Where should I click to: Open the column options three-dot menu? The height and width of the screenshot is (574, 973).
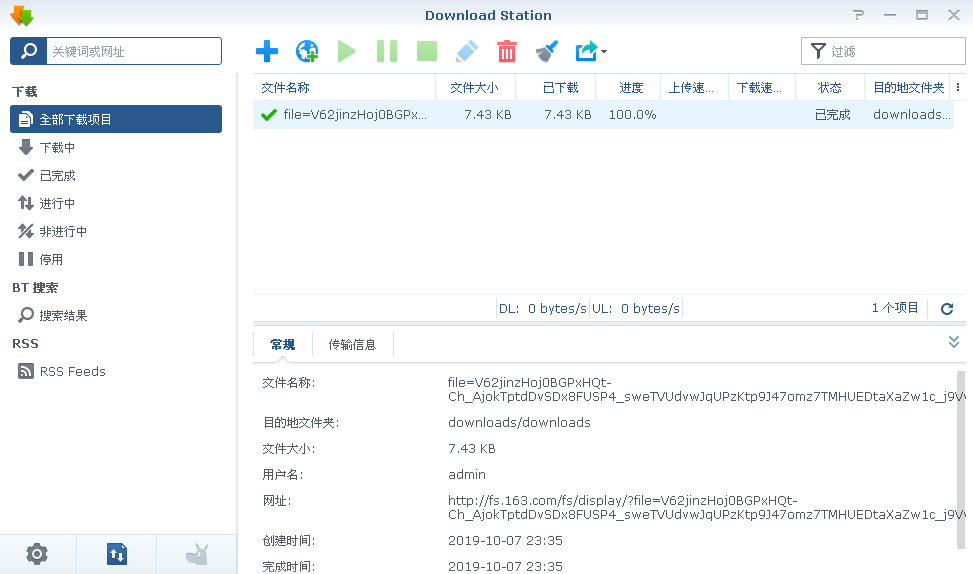tap(958, 87)
